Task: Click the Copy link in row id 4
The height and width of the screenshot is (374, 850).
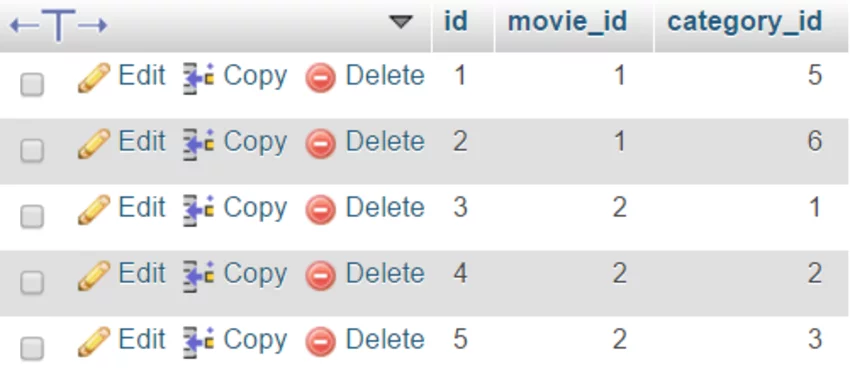Action: 255,274
